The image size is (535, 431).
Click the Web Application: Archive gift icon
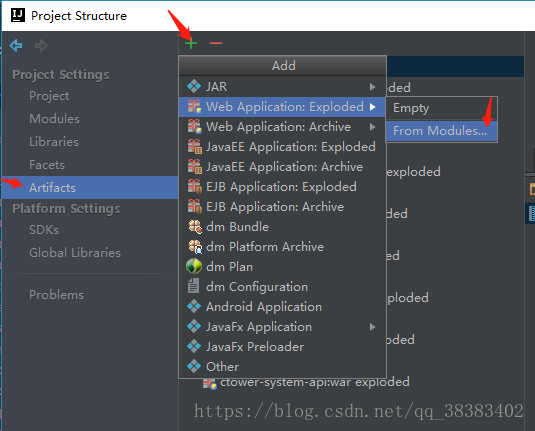(194, 127)
